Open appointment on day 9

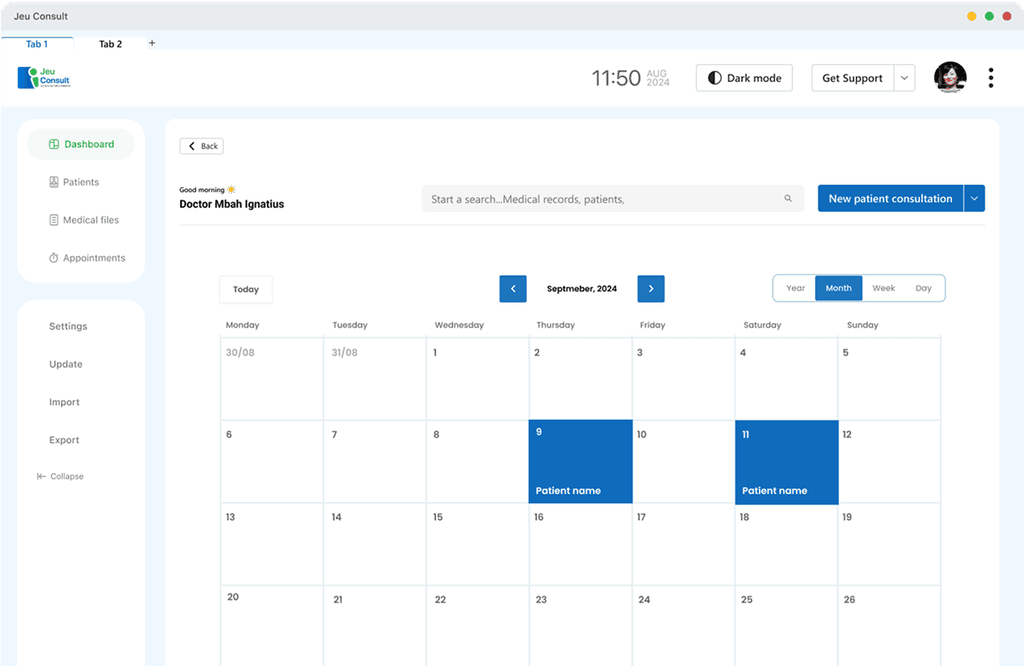coord(581,462)
